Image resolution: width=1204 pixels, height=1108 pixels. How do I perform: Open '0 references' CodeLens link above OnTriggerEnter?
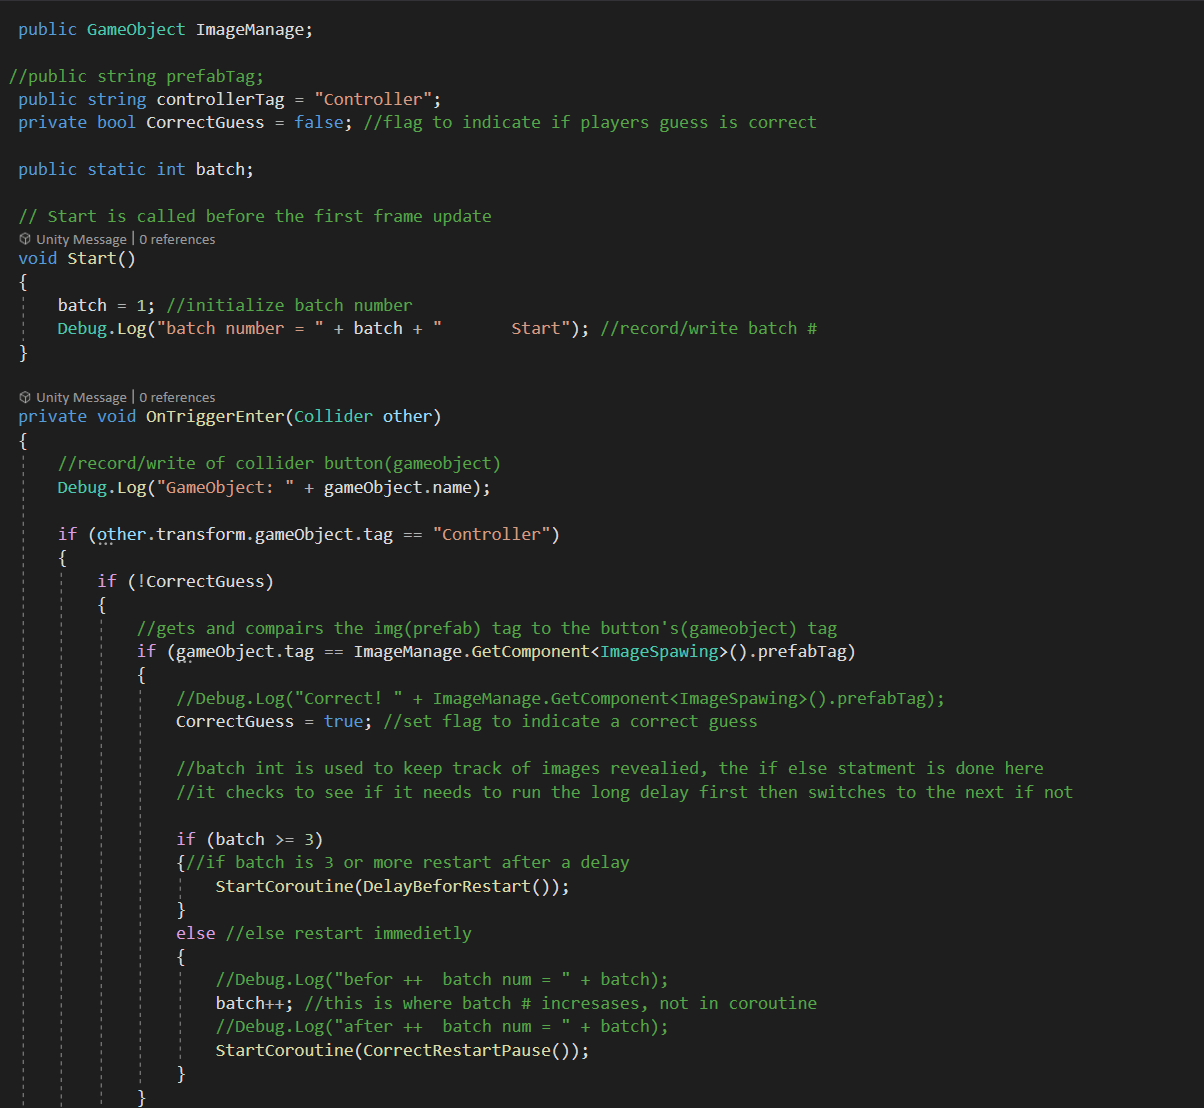177,397
